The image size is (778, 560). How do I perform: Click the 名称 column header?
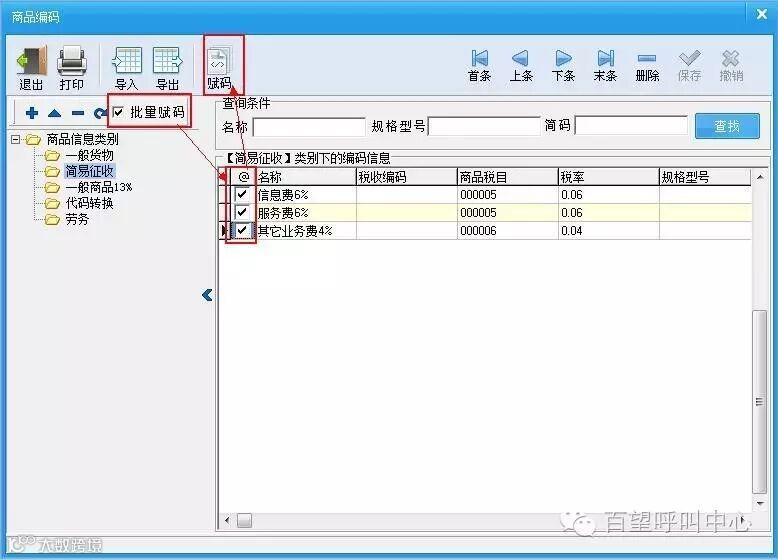click(306, 177)
